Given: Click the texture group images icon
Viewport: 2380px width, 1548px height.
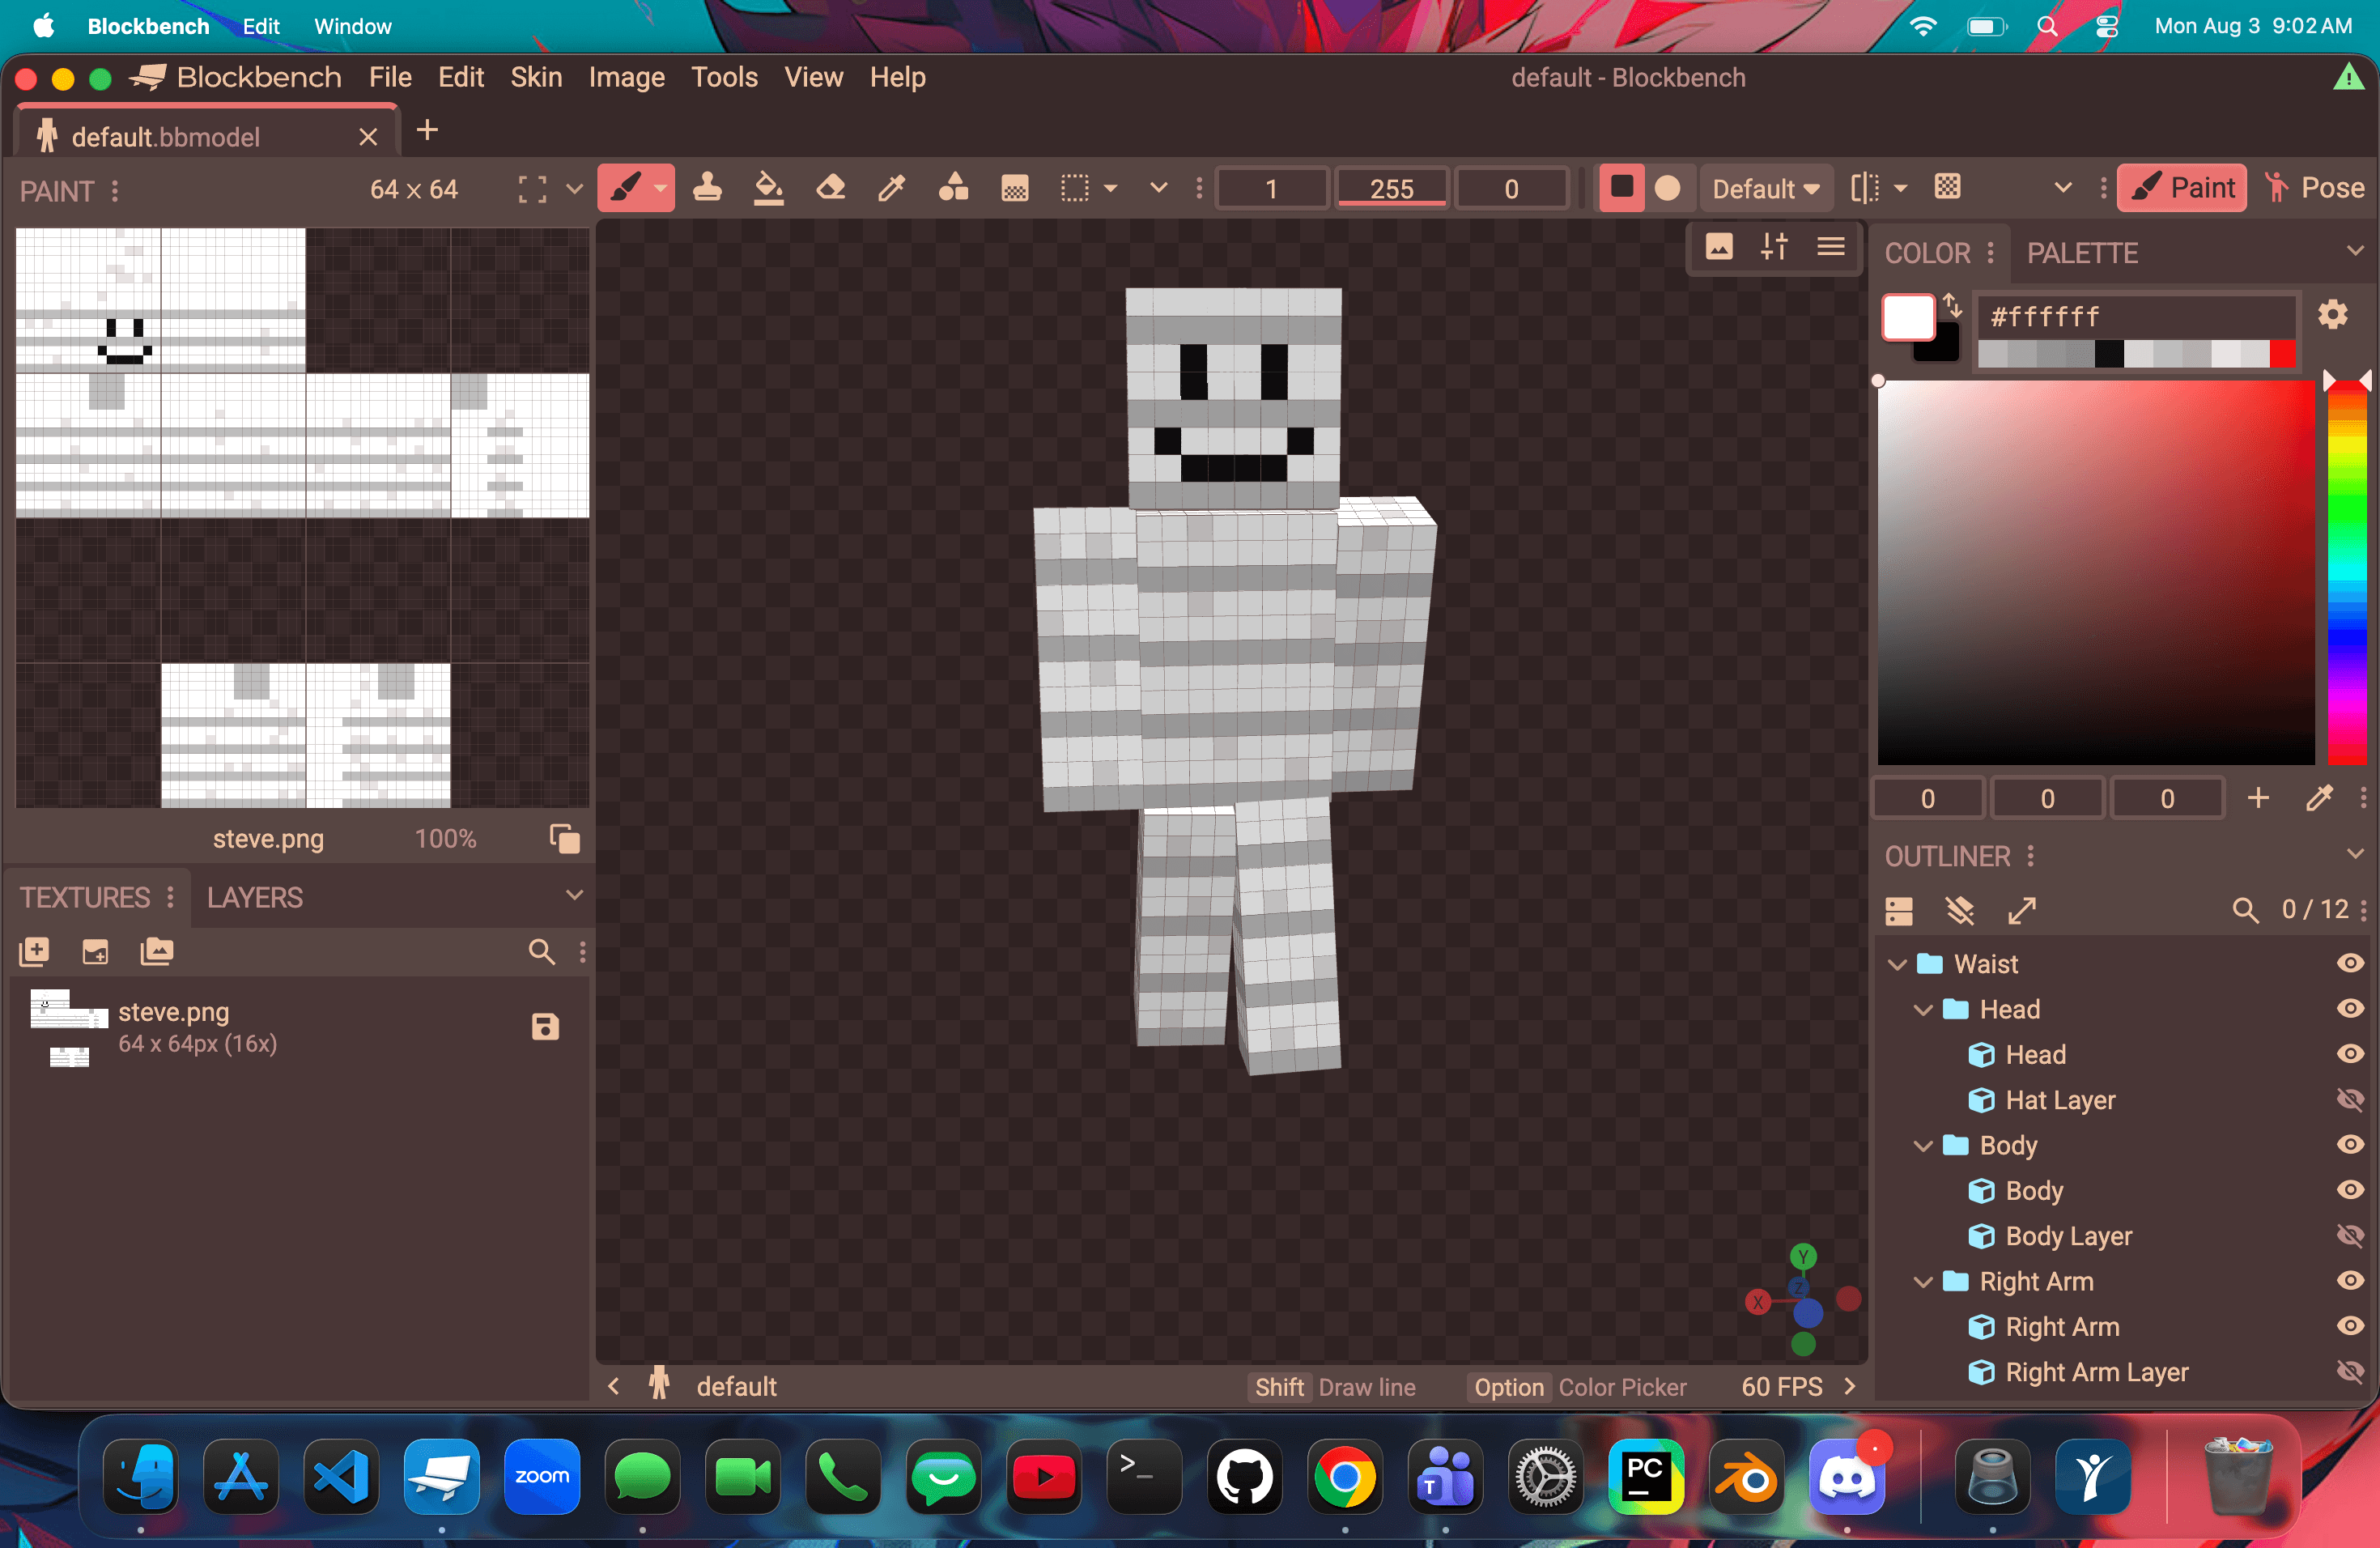Looking at the screenshot, I should tap(157, 952).
